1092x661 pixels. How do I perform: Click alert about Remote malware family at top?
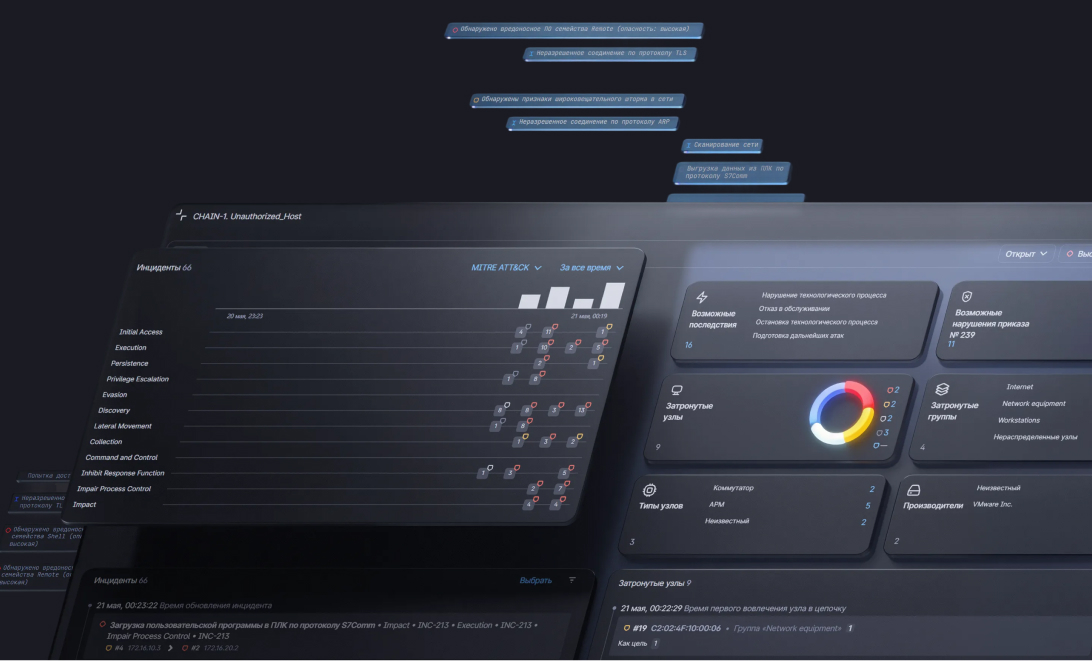click(x=575, y=30)
